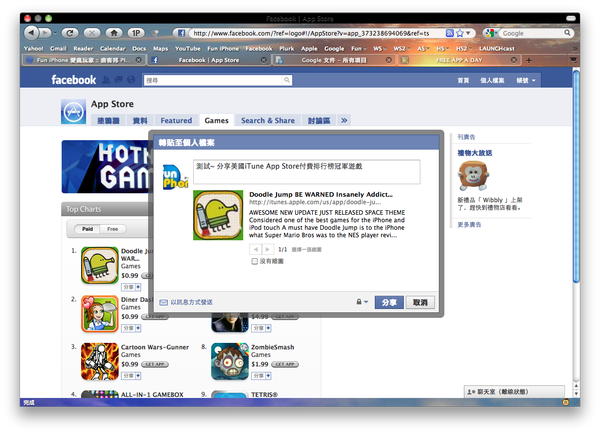Open a new browser tab with plus
Viewport: 600px width, 434px height.
tap(529, 60)
